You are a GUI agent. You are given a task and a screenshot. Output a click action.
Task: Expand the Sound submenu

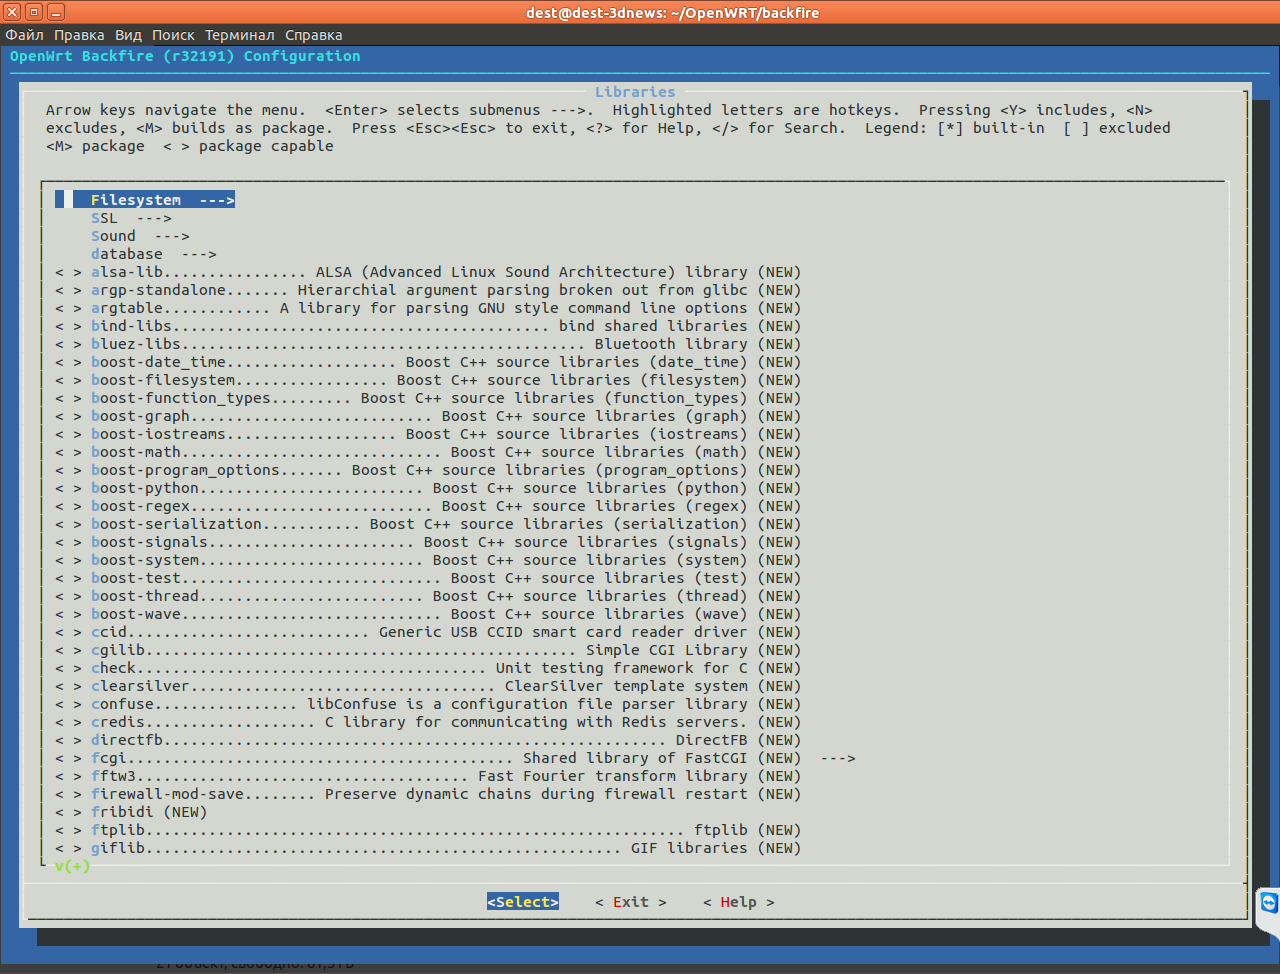140,236
